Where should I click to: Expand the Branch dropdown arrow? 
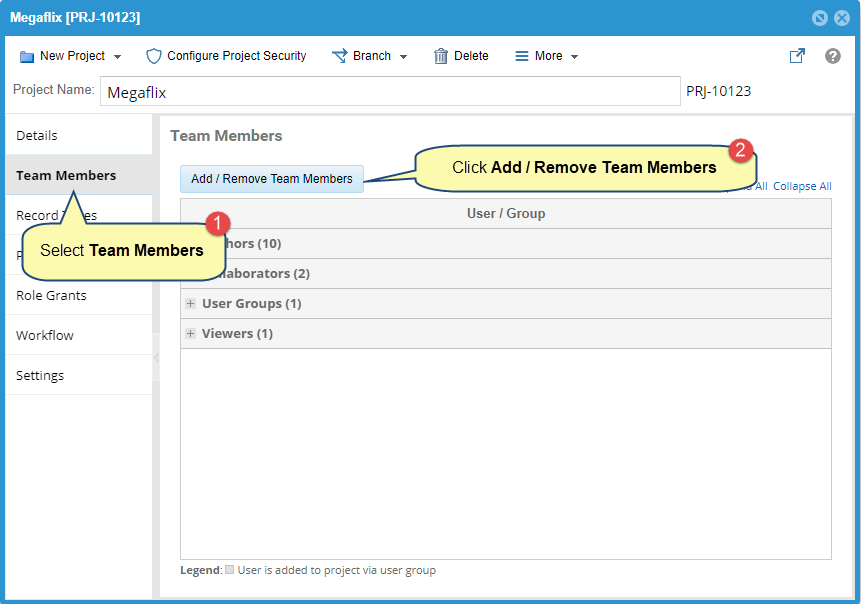click(404, 57)
